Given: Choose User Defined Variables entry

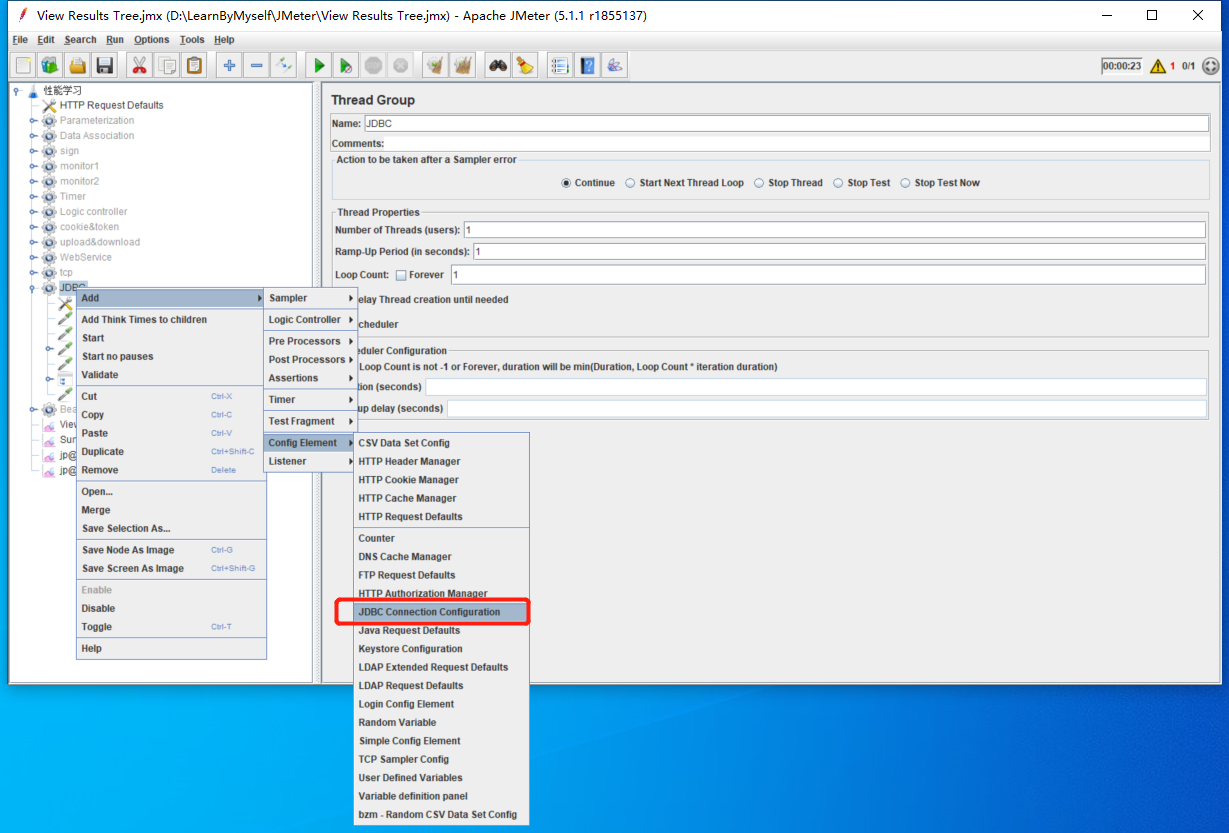Looking at the screenshot, I should point(441,778).
